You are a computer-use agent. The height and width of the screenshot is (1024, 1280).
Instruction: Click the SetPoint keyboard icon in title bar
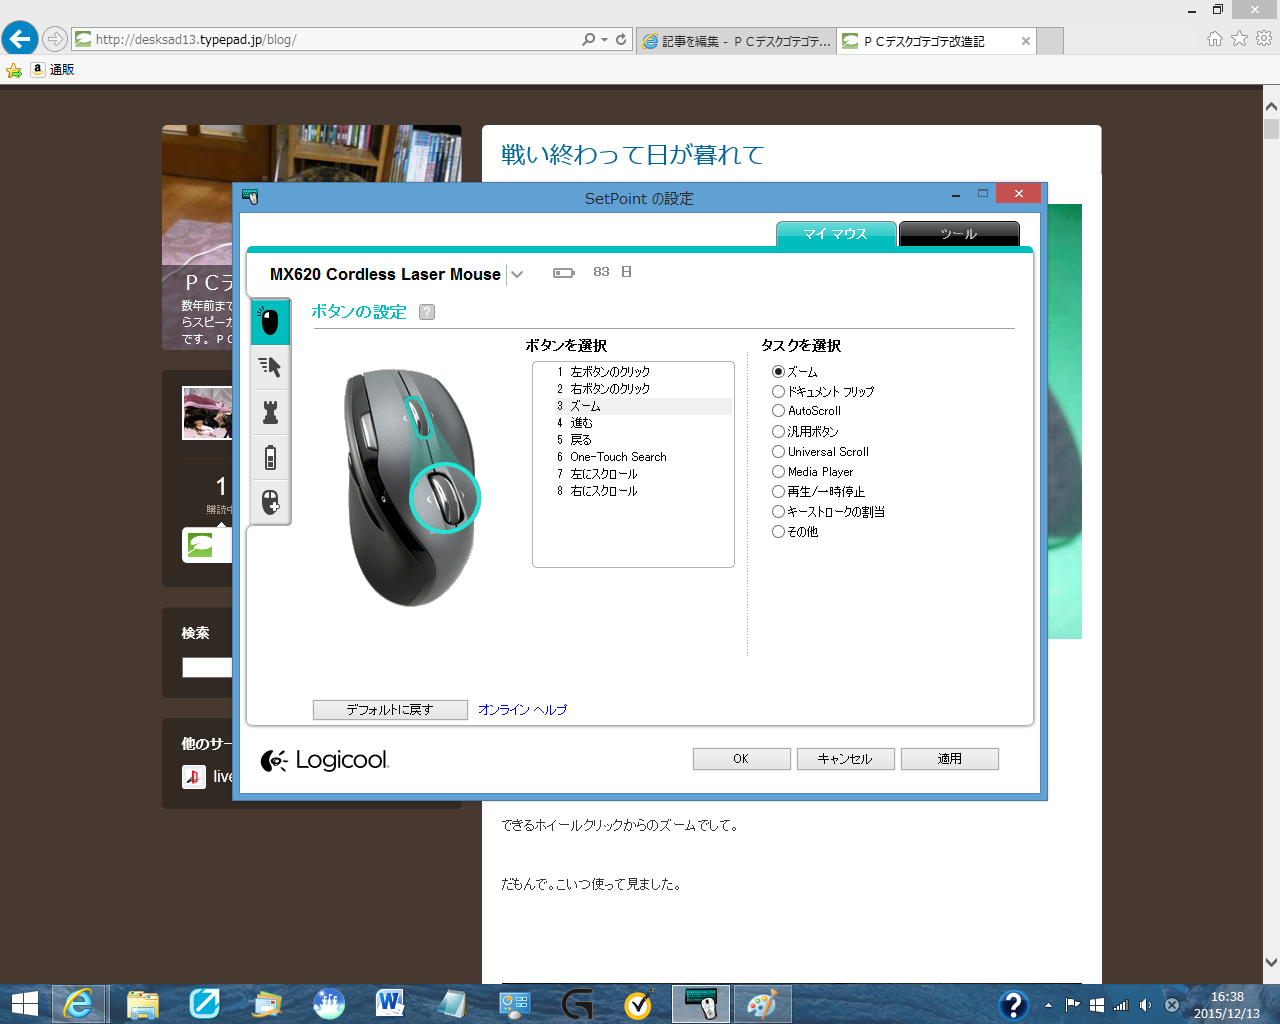pos(250,197)
